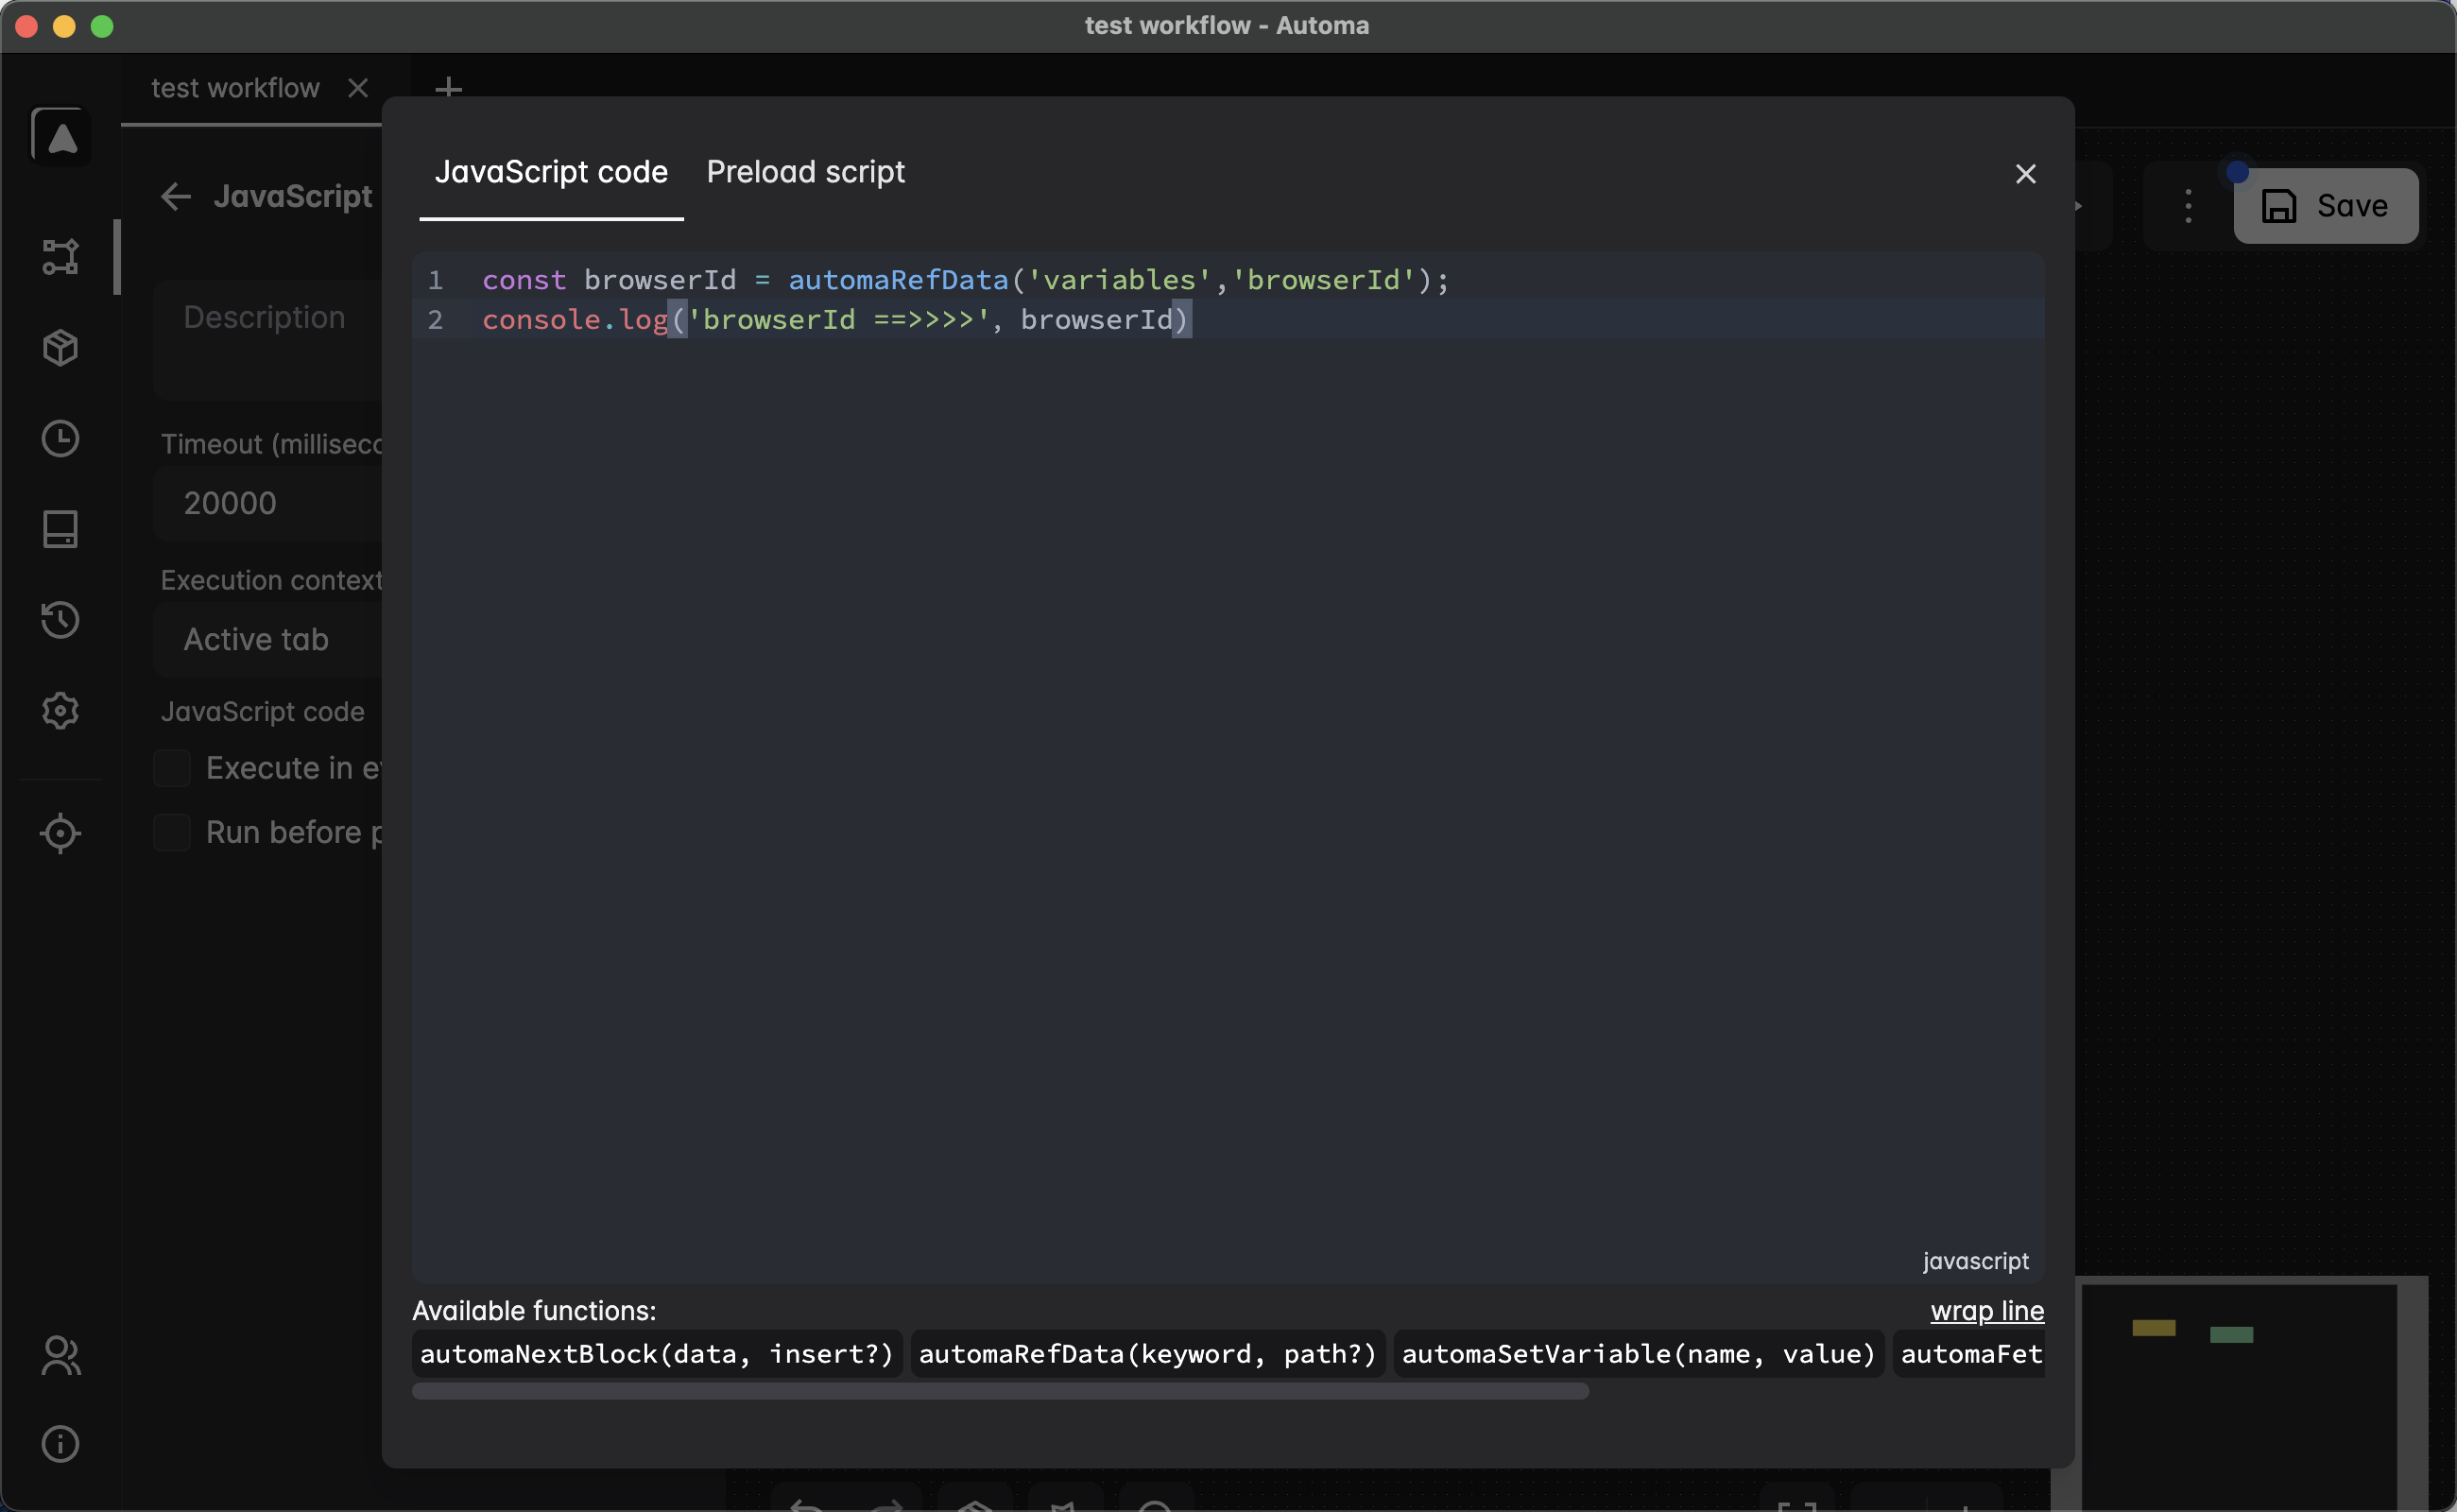Open the Schedule clock icon

click(x=61, y=439)
